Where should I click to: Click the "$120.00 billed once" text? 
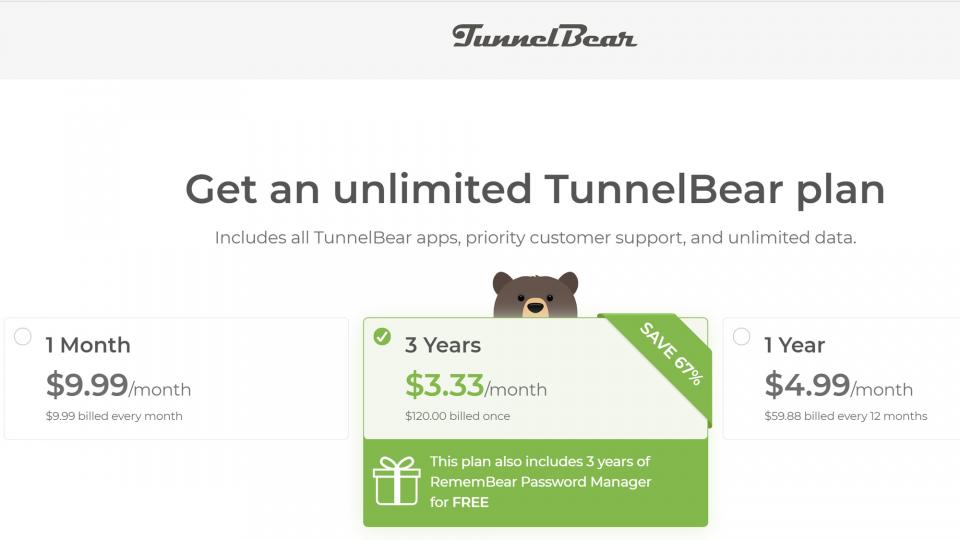457,416
